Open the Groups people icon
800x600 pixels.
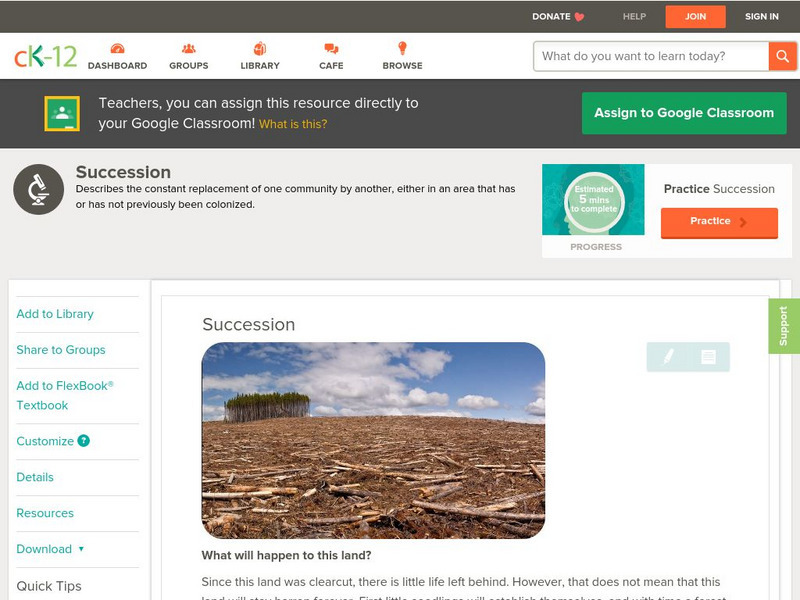coord(189,49)
